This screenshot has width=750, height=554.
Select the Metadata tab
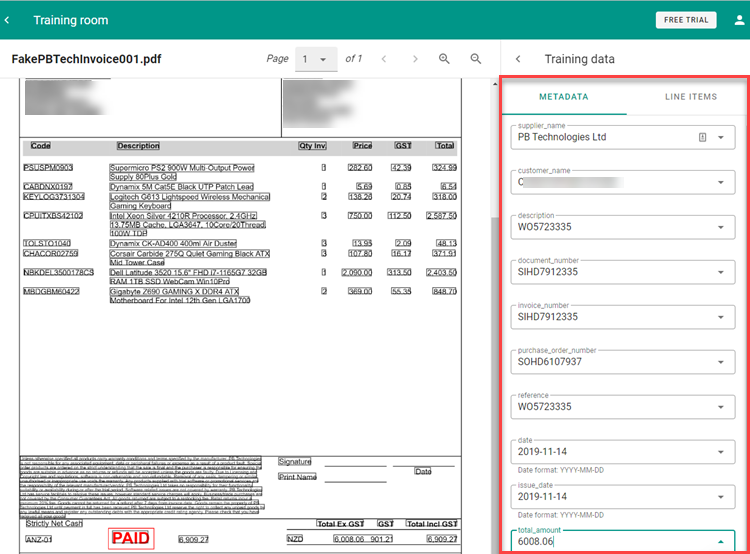point(564,97)
